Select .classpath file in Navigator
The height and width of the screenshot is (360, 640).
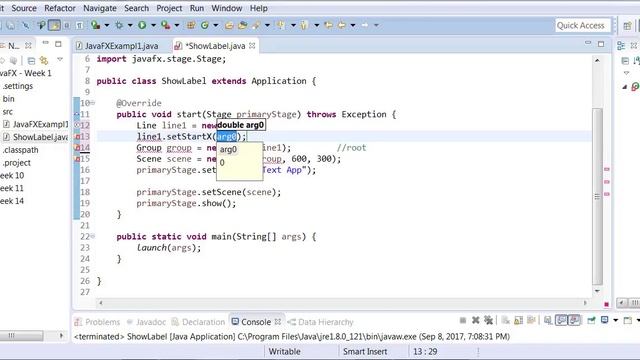20,150
